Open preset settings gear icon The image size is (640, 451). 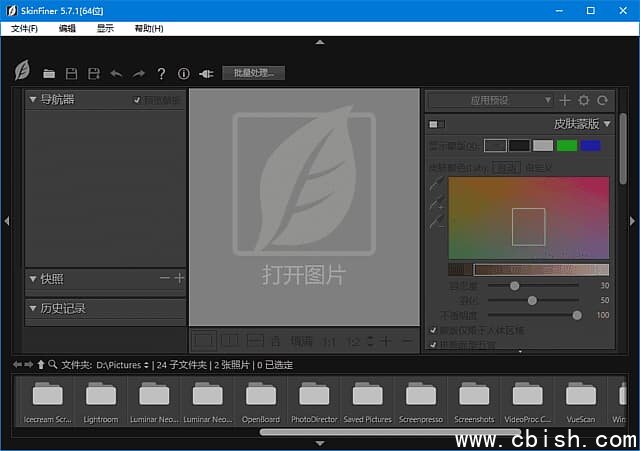[584, 100]
